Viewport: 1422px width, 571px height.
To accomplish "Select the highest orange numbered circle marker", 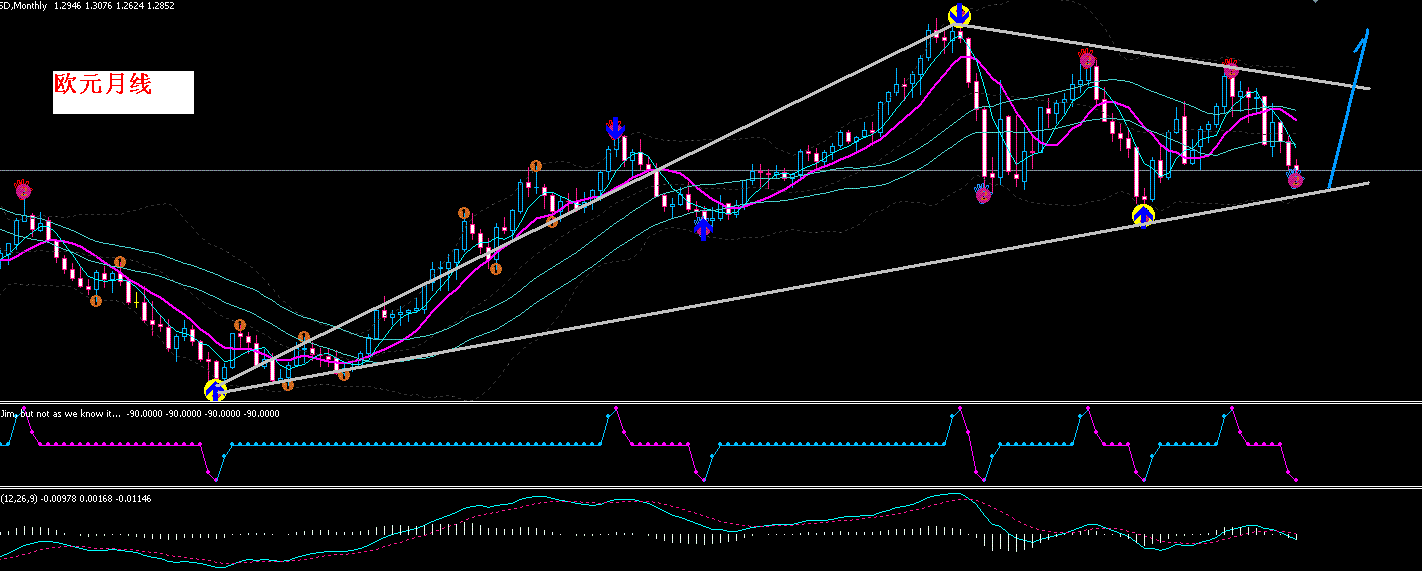I will [x=535, y=166].
